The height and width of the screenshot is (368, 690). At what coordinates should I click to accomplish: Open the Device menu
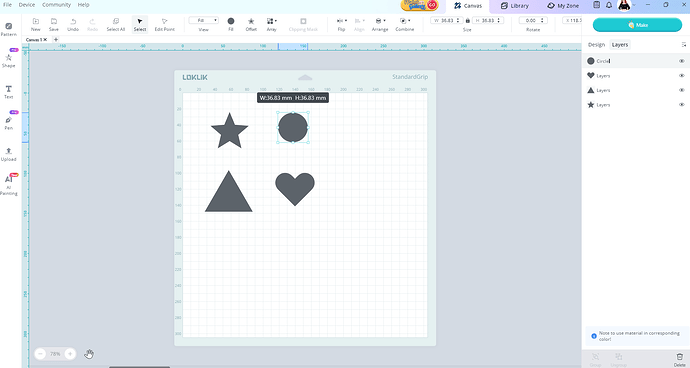pyautogui.click(x=27, y=5)
